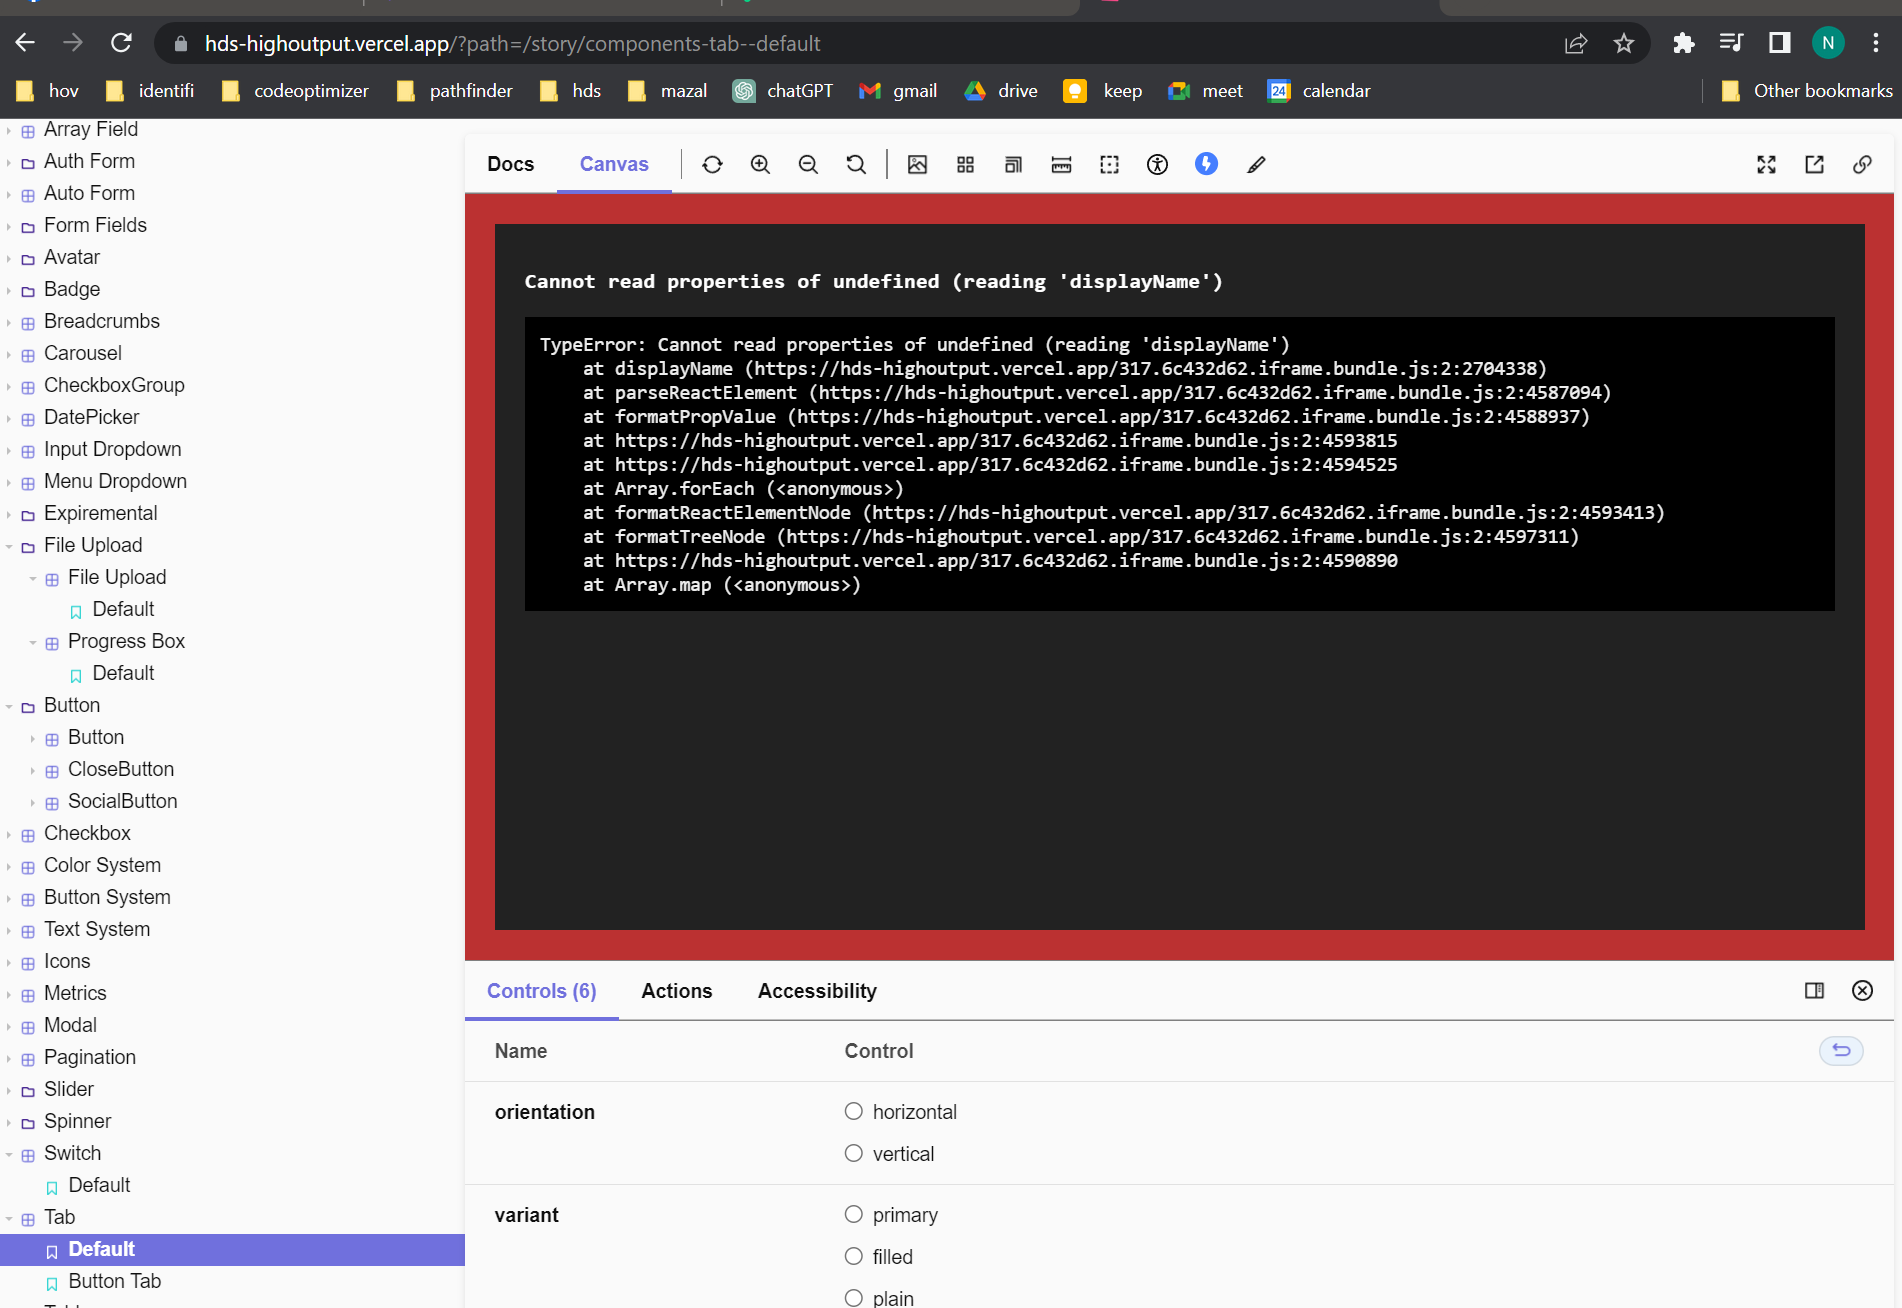Click the remount component refresh icon
This screenshot has width=1902, height=1308.
712,165
